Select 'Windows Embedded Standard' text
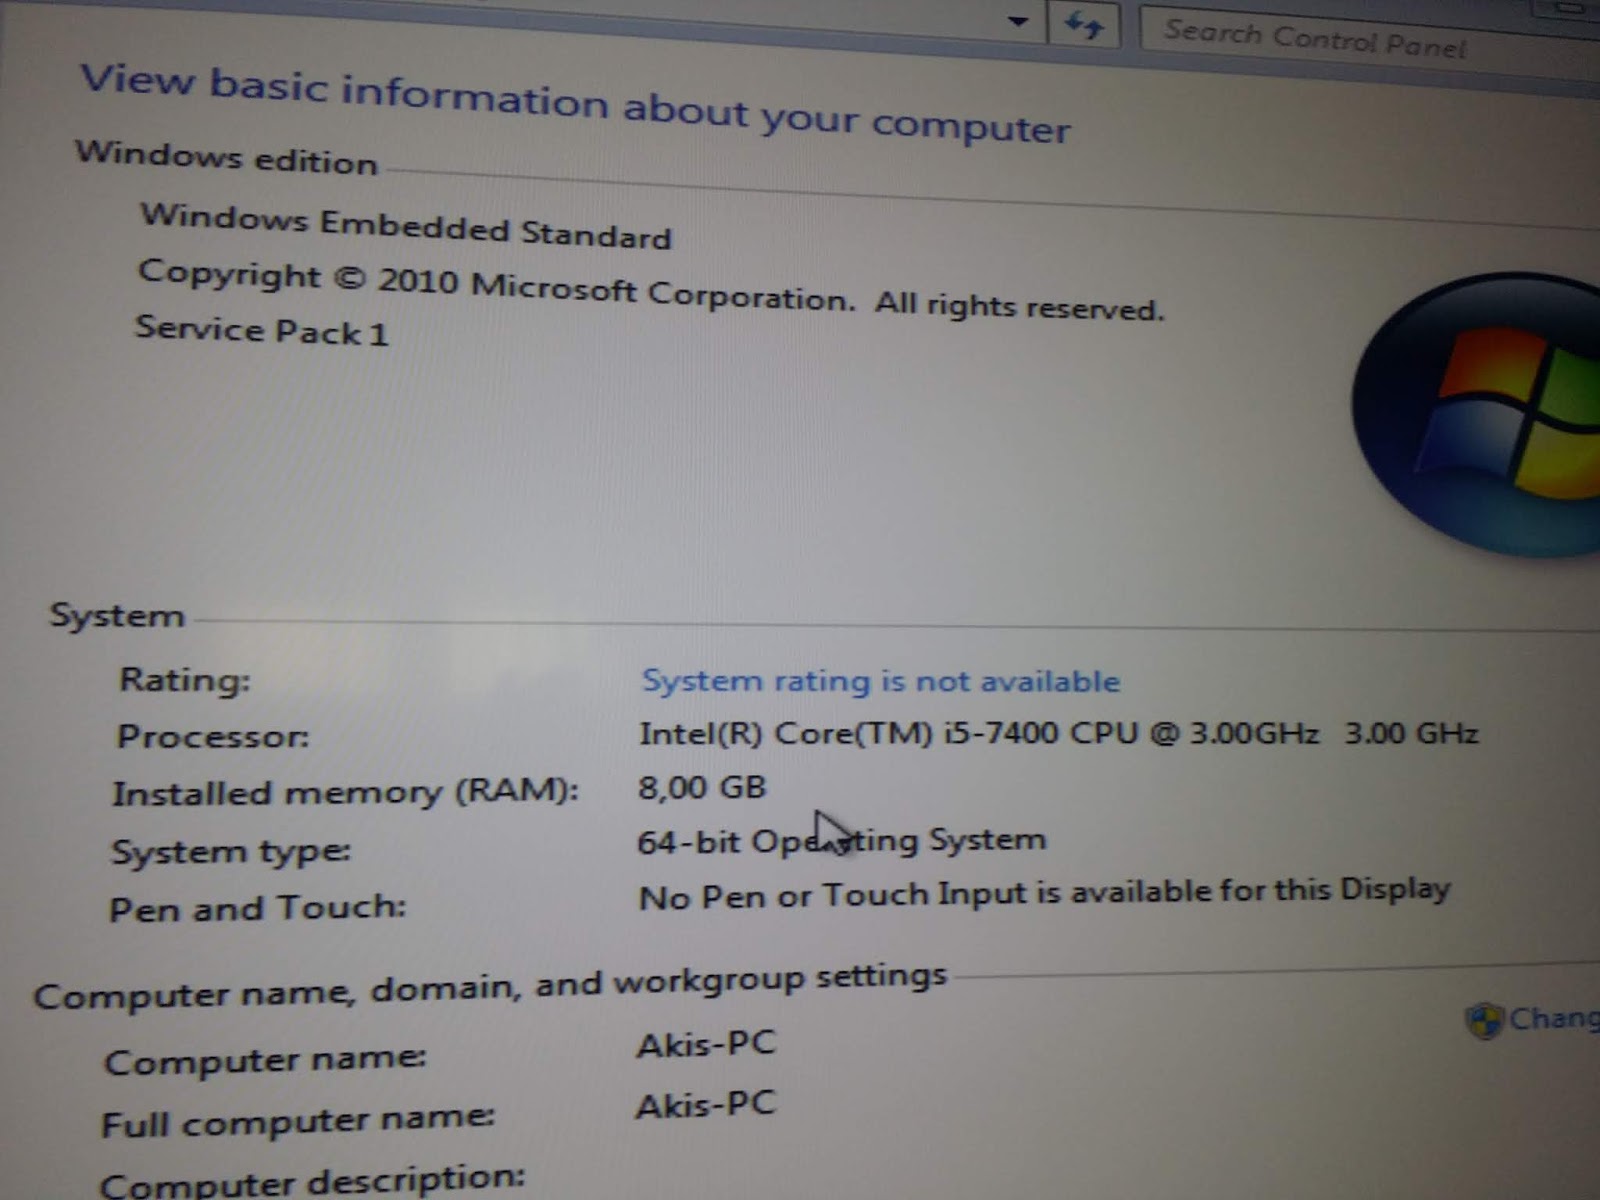 pyautogui.click(x=405, y=226)
